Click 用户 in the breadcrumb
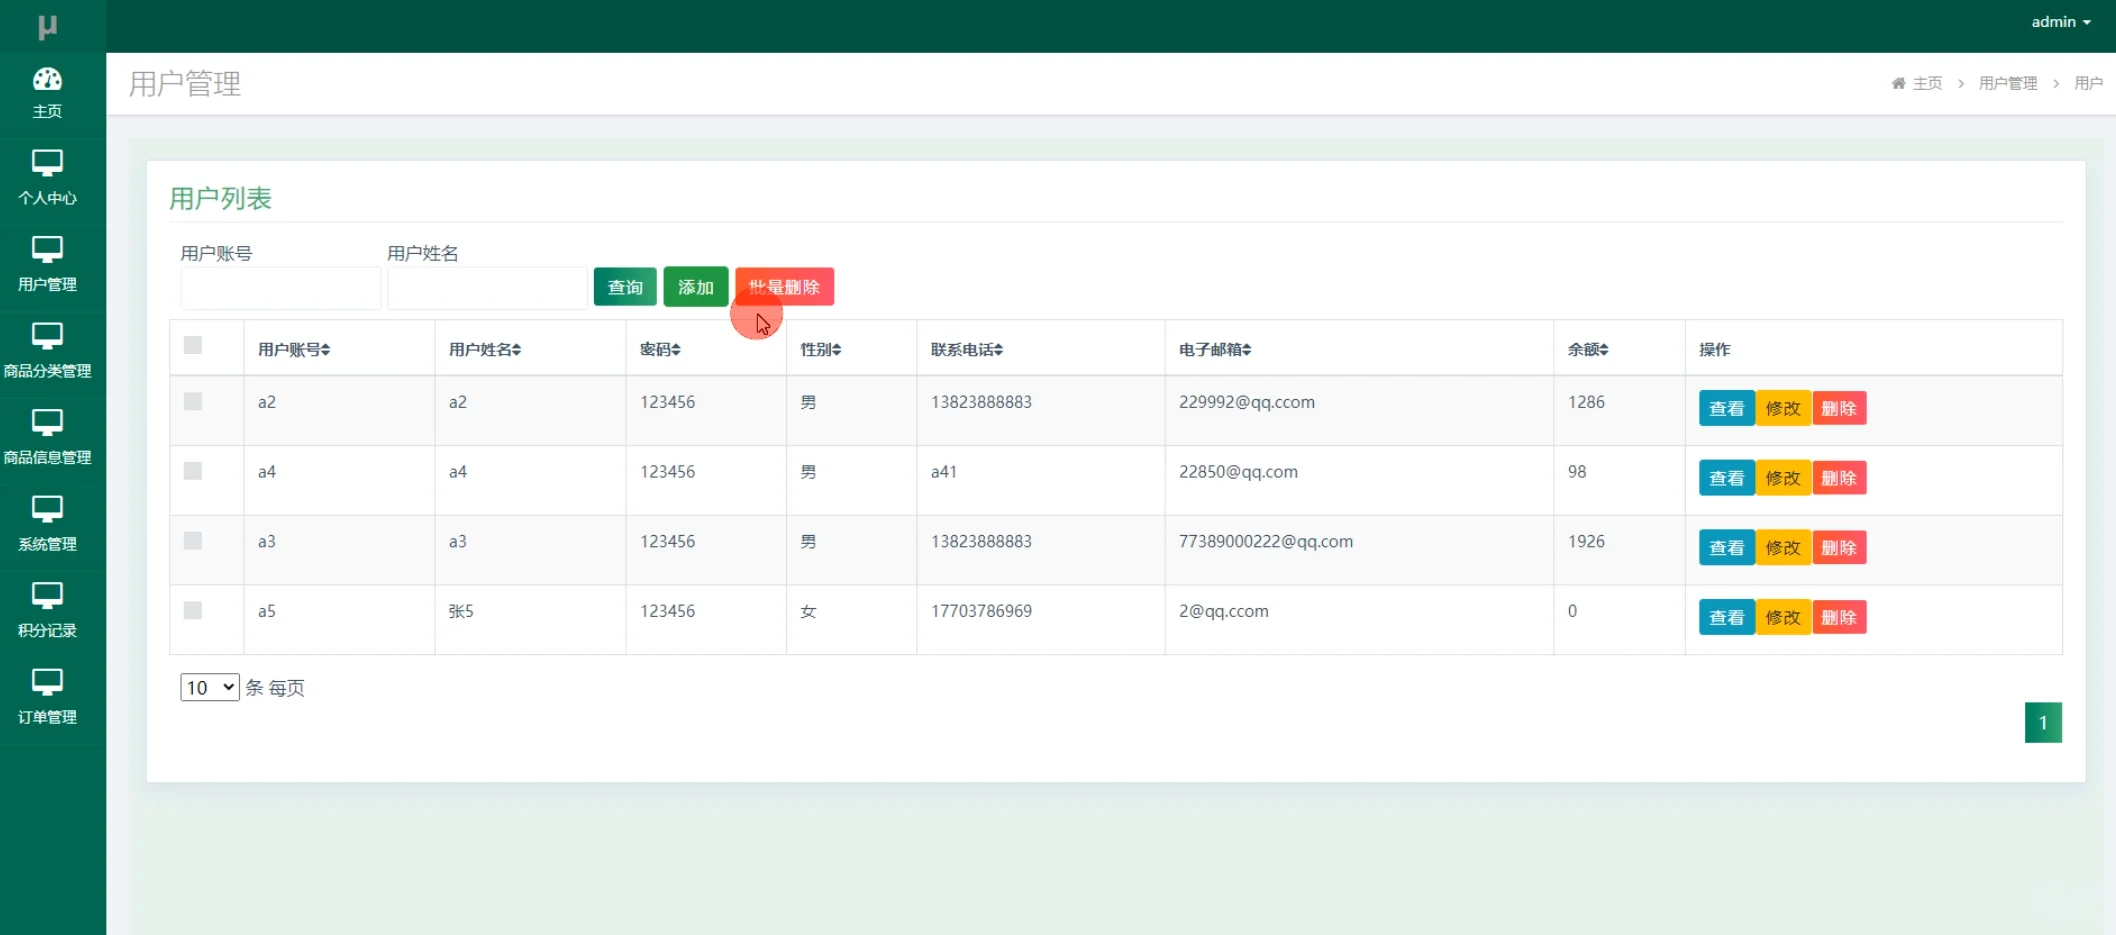Image resolution: width=2116 pixels, height=935 pixels. 2088,83
